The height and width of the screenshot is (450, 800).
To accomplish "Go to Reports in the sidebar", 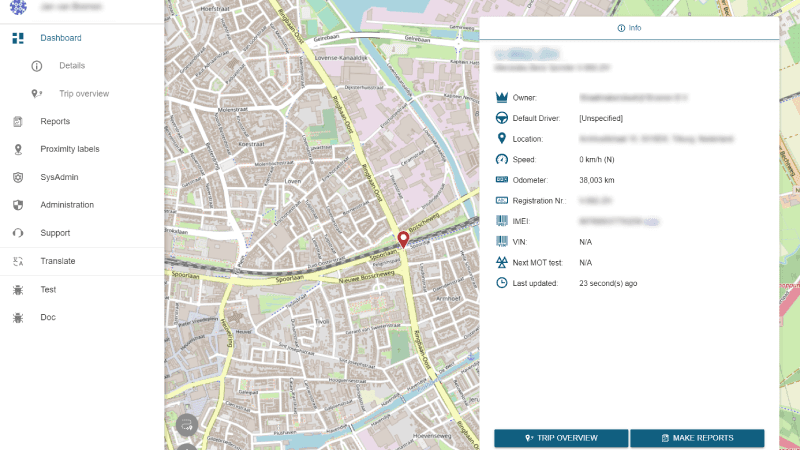I will [55, 121].
